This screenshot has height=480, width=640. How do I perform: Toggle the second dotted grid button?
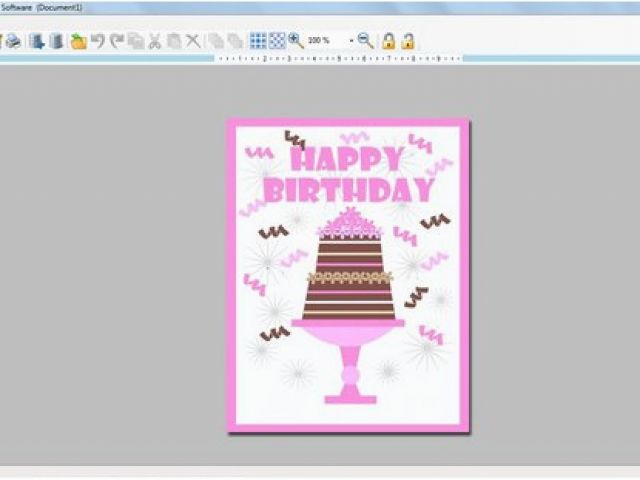click(x=277, y=41)
